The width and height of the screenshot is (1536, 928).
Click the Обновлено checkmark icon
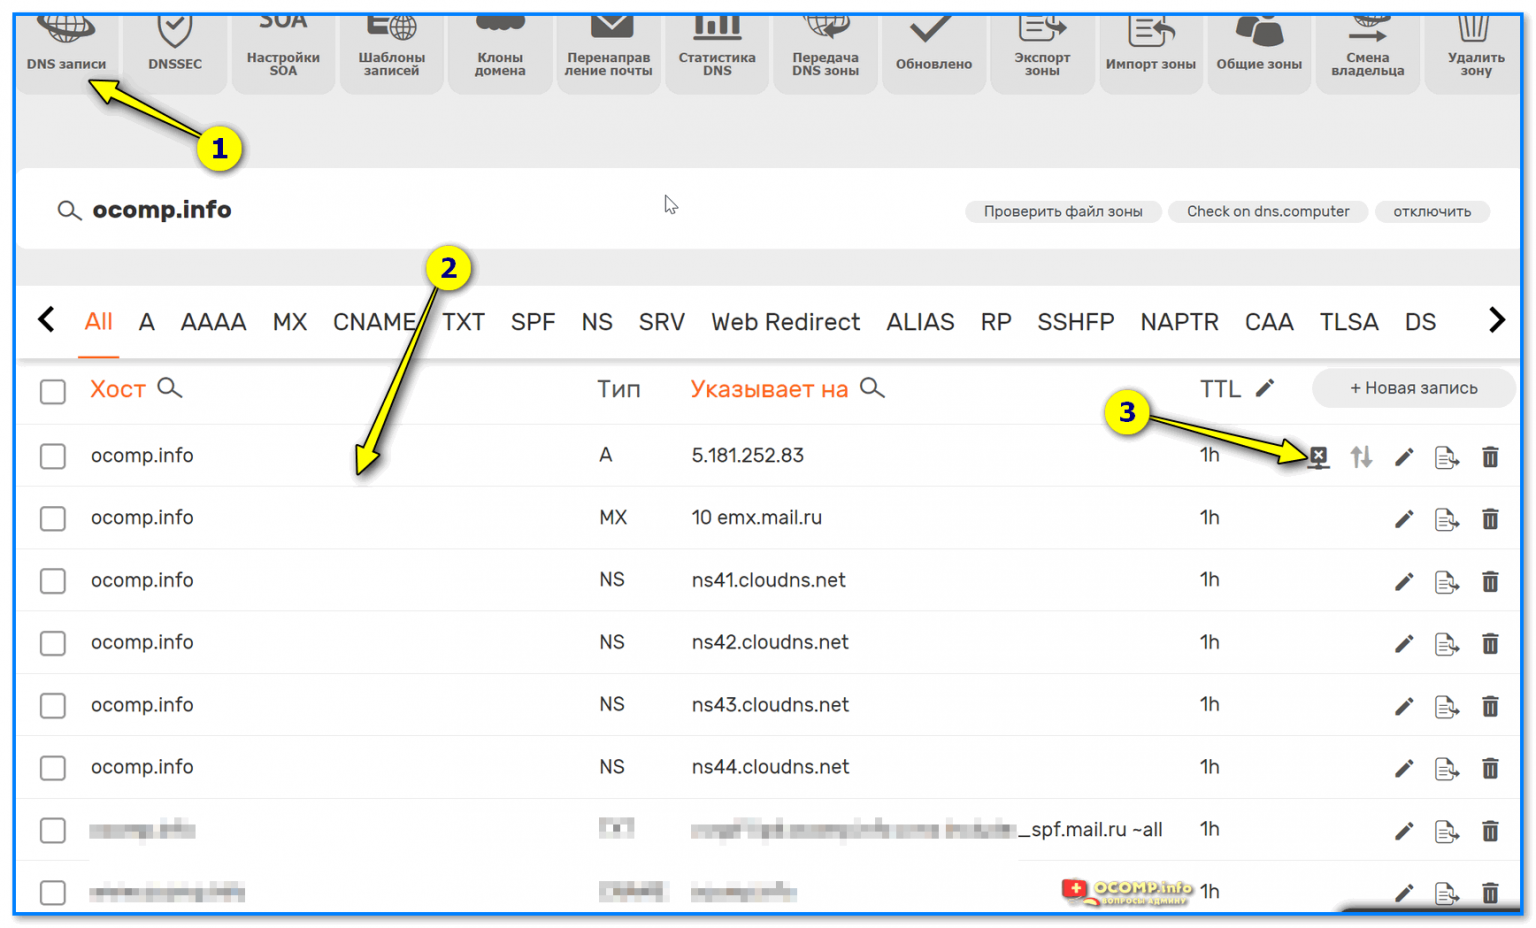[931, 29]
